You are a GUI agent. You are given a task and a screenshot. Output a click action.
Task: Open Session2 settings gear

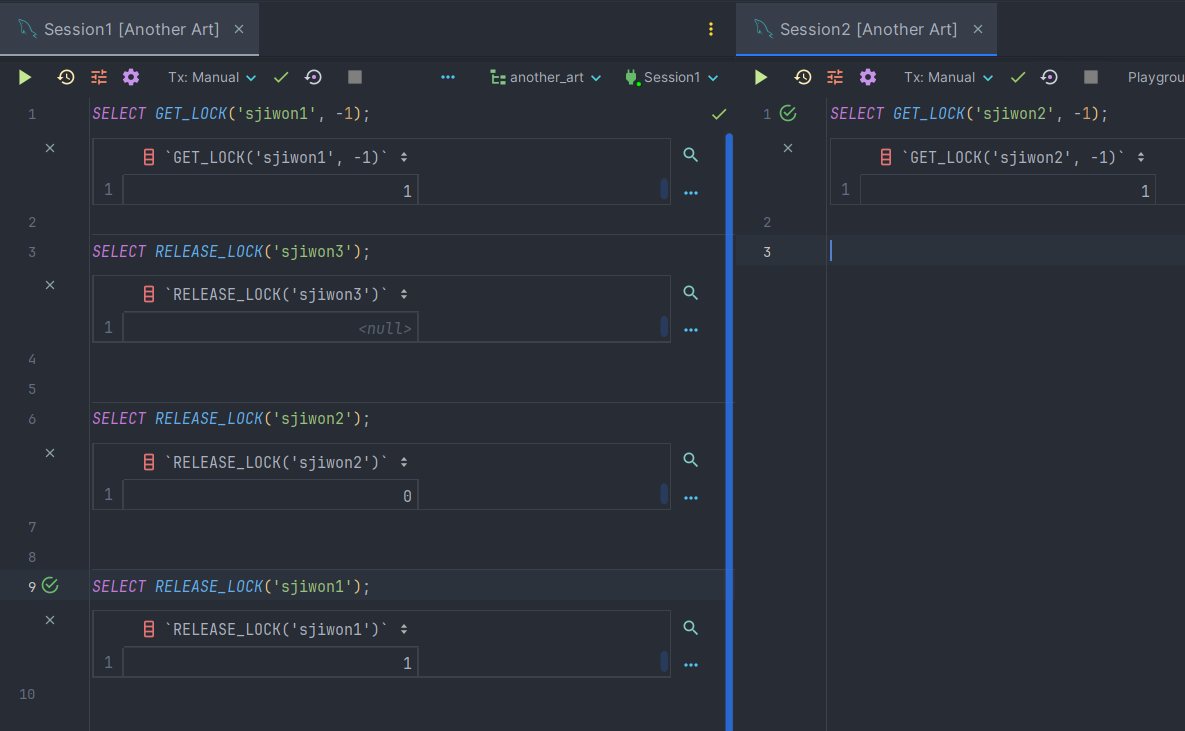tap(868, 77)
